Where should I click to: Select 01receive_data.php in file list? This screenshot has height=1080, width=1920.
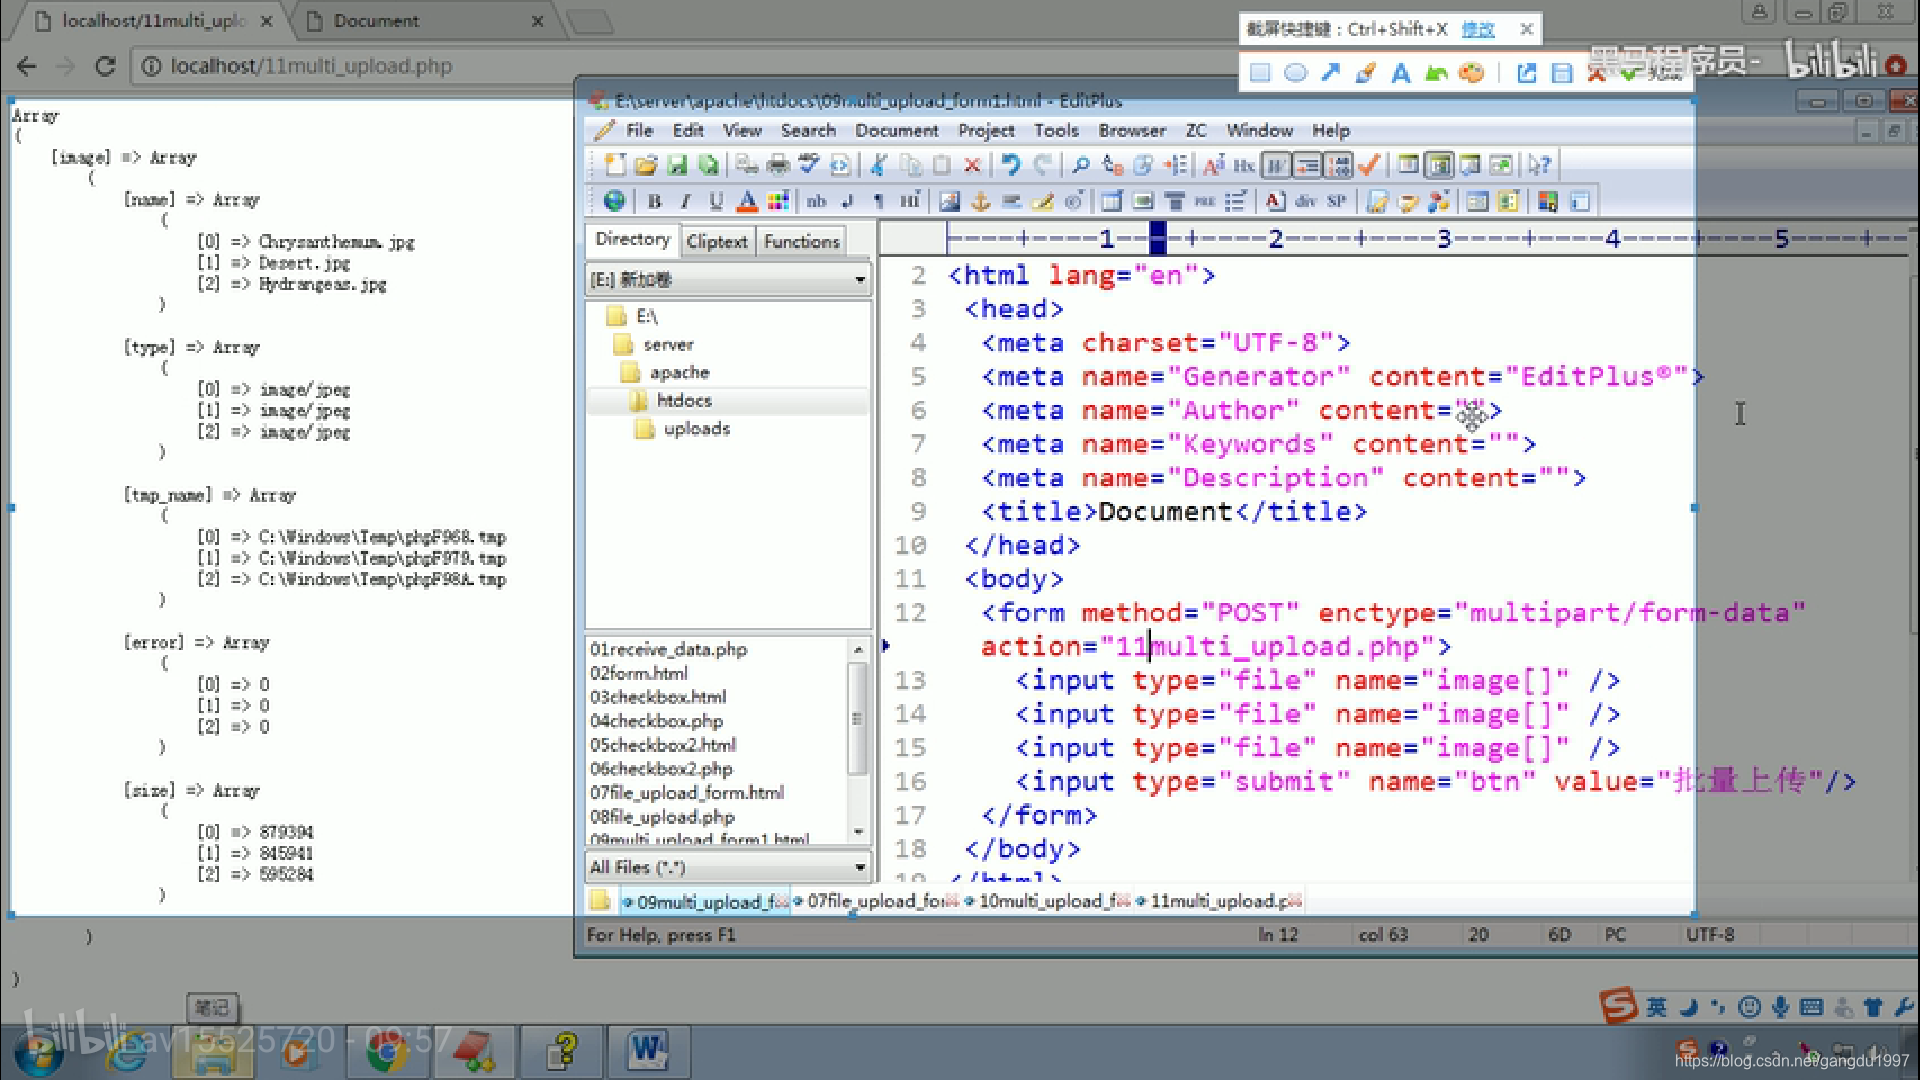668,650
